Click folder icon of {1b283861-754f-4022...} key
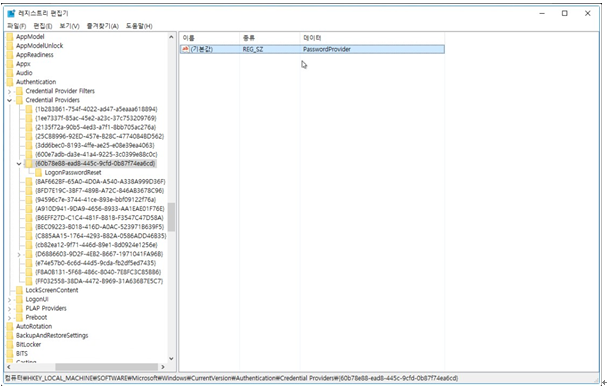 (x=29, y=109)
